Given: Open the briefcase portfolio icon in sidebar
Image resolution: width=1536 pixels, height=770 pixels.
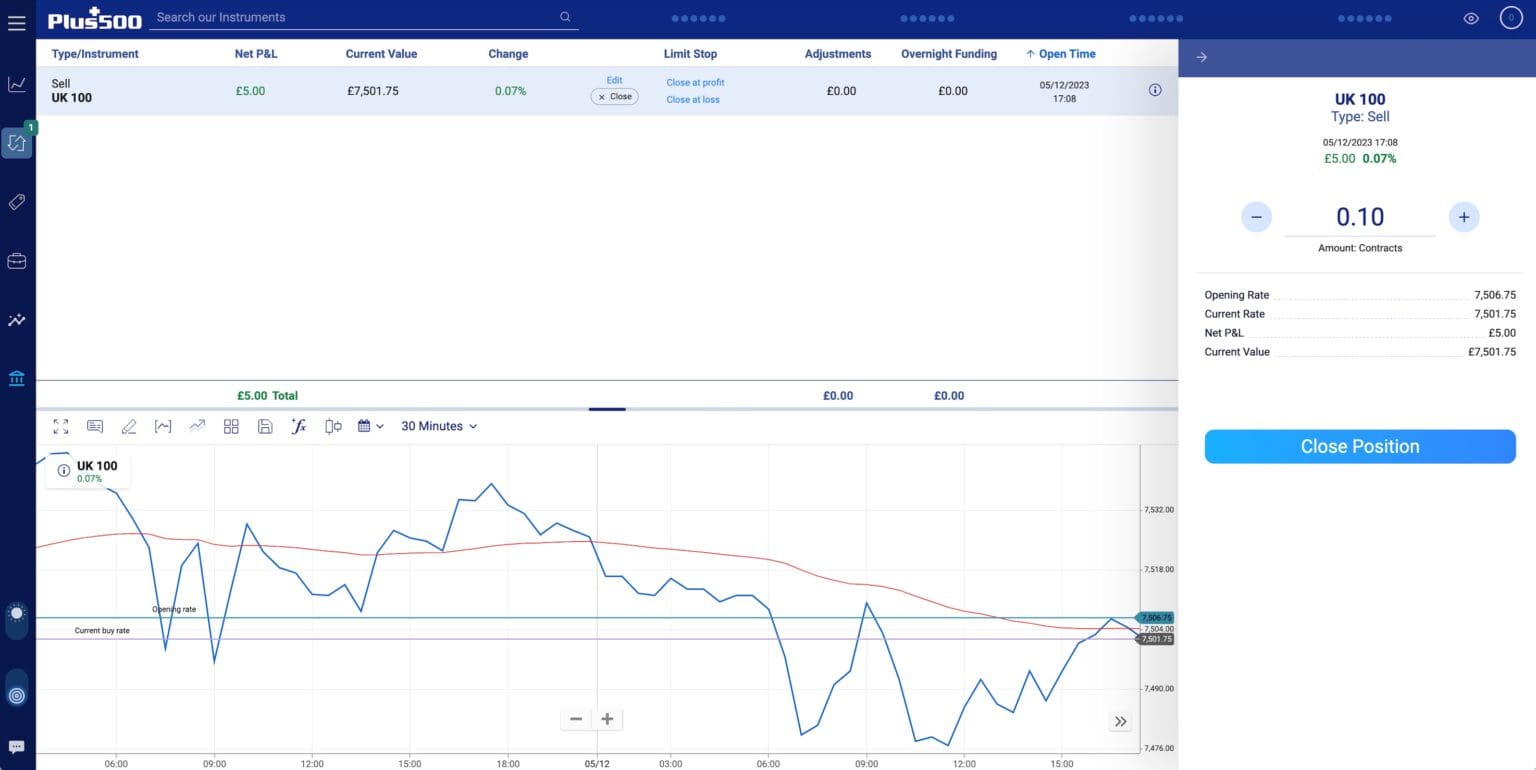Looking at the screenshot, I should (17, 261).
